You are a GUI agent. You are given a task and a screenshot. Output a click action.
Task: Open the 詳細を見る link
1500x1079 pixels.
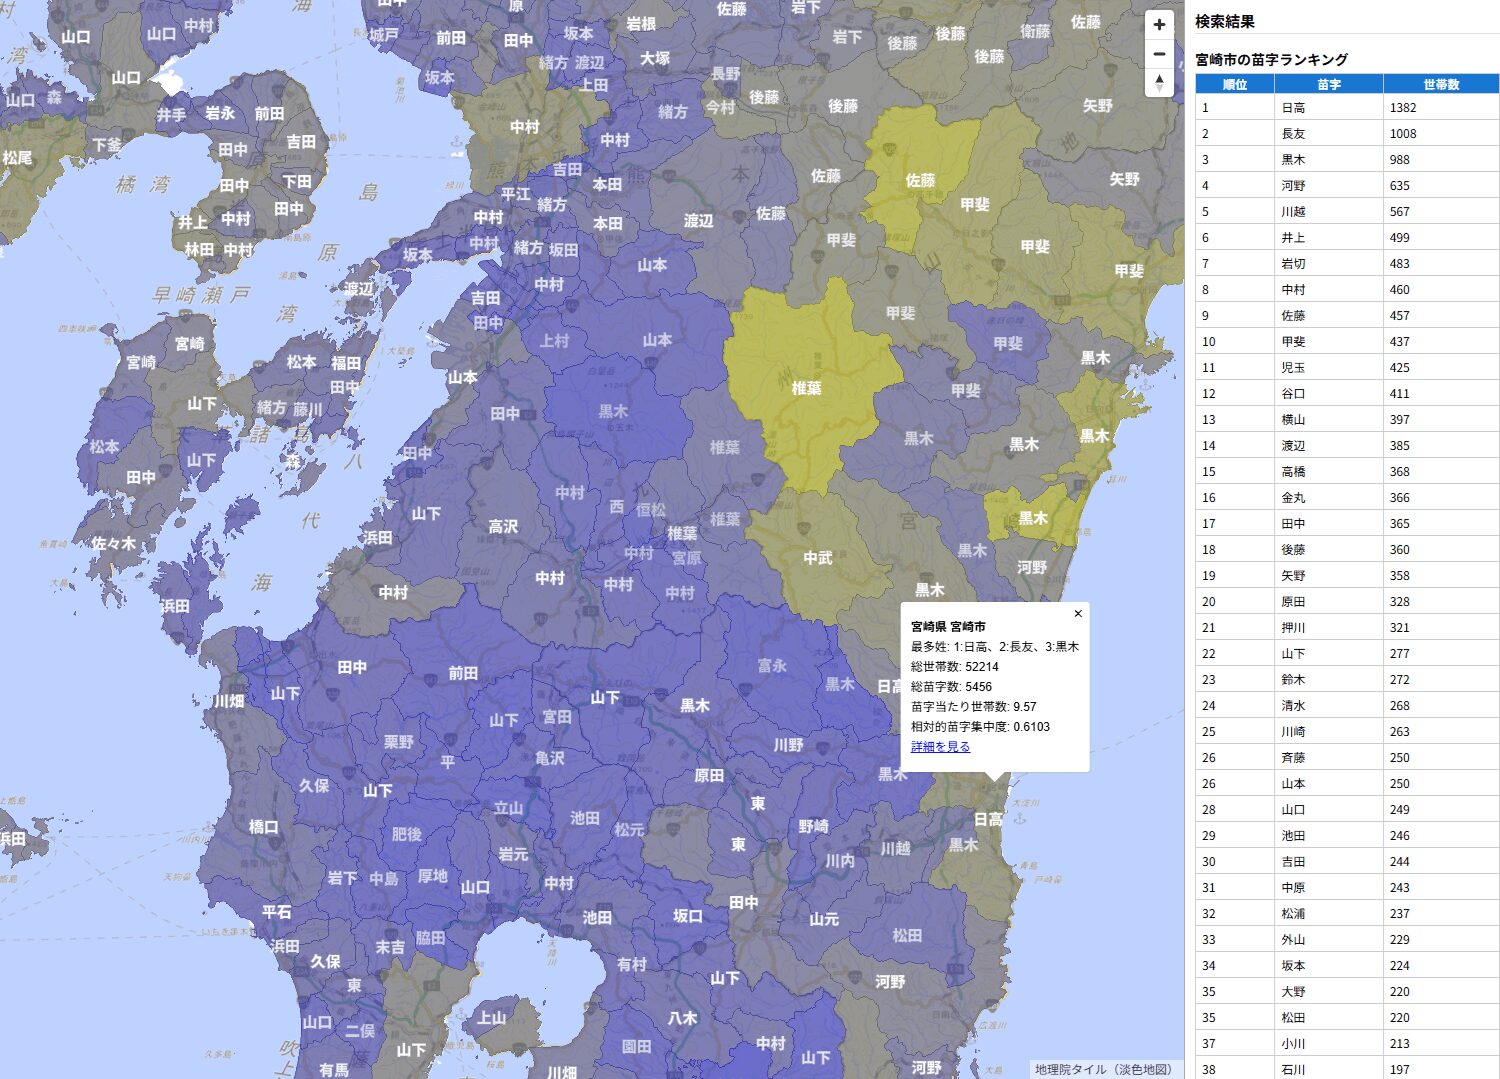point(940,747)
